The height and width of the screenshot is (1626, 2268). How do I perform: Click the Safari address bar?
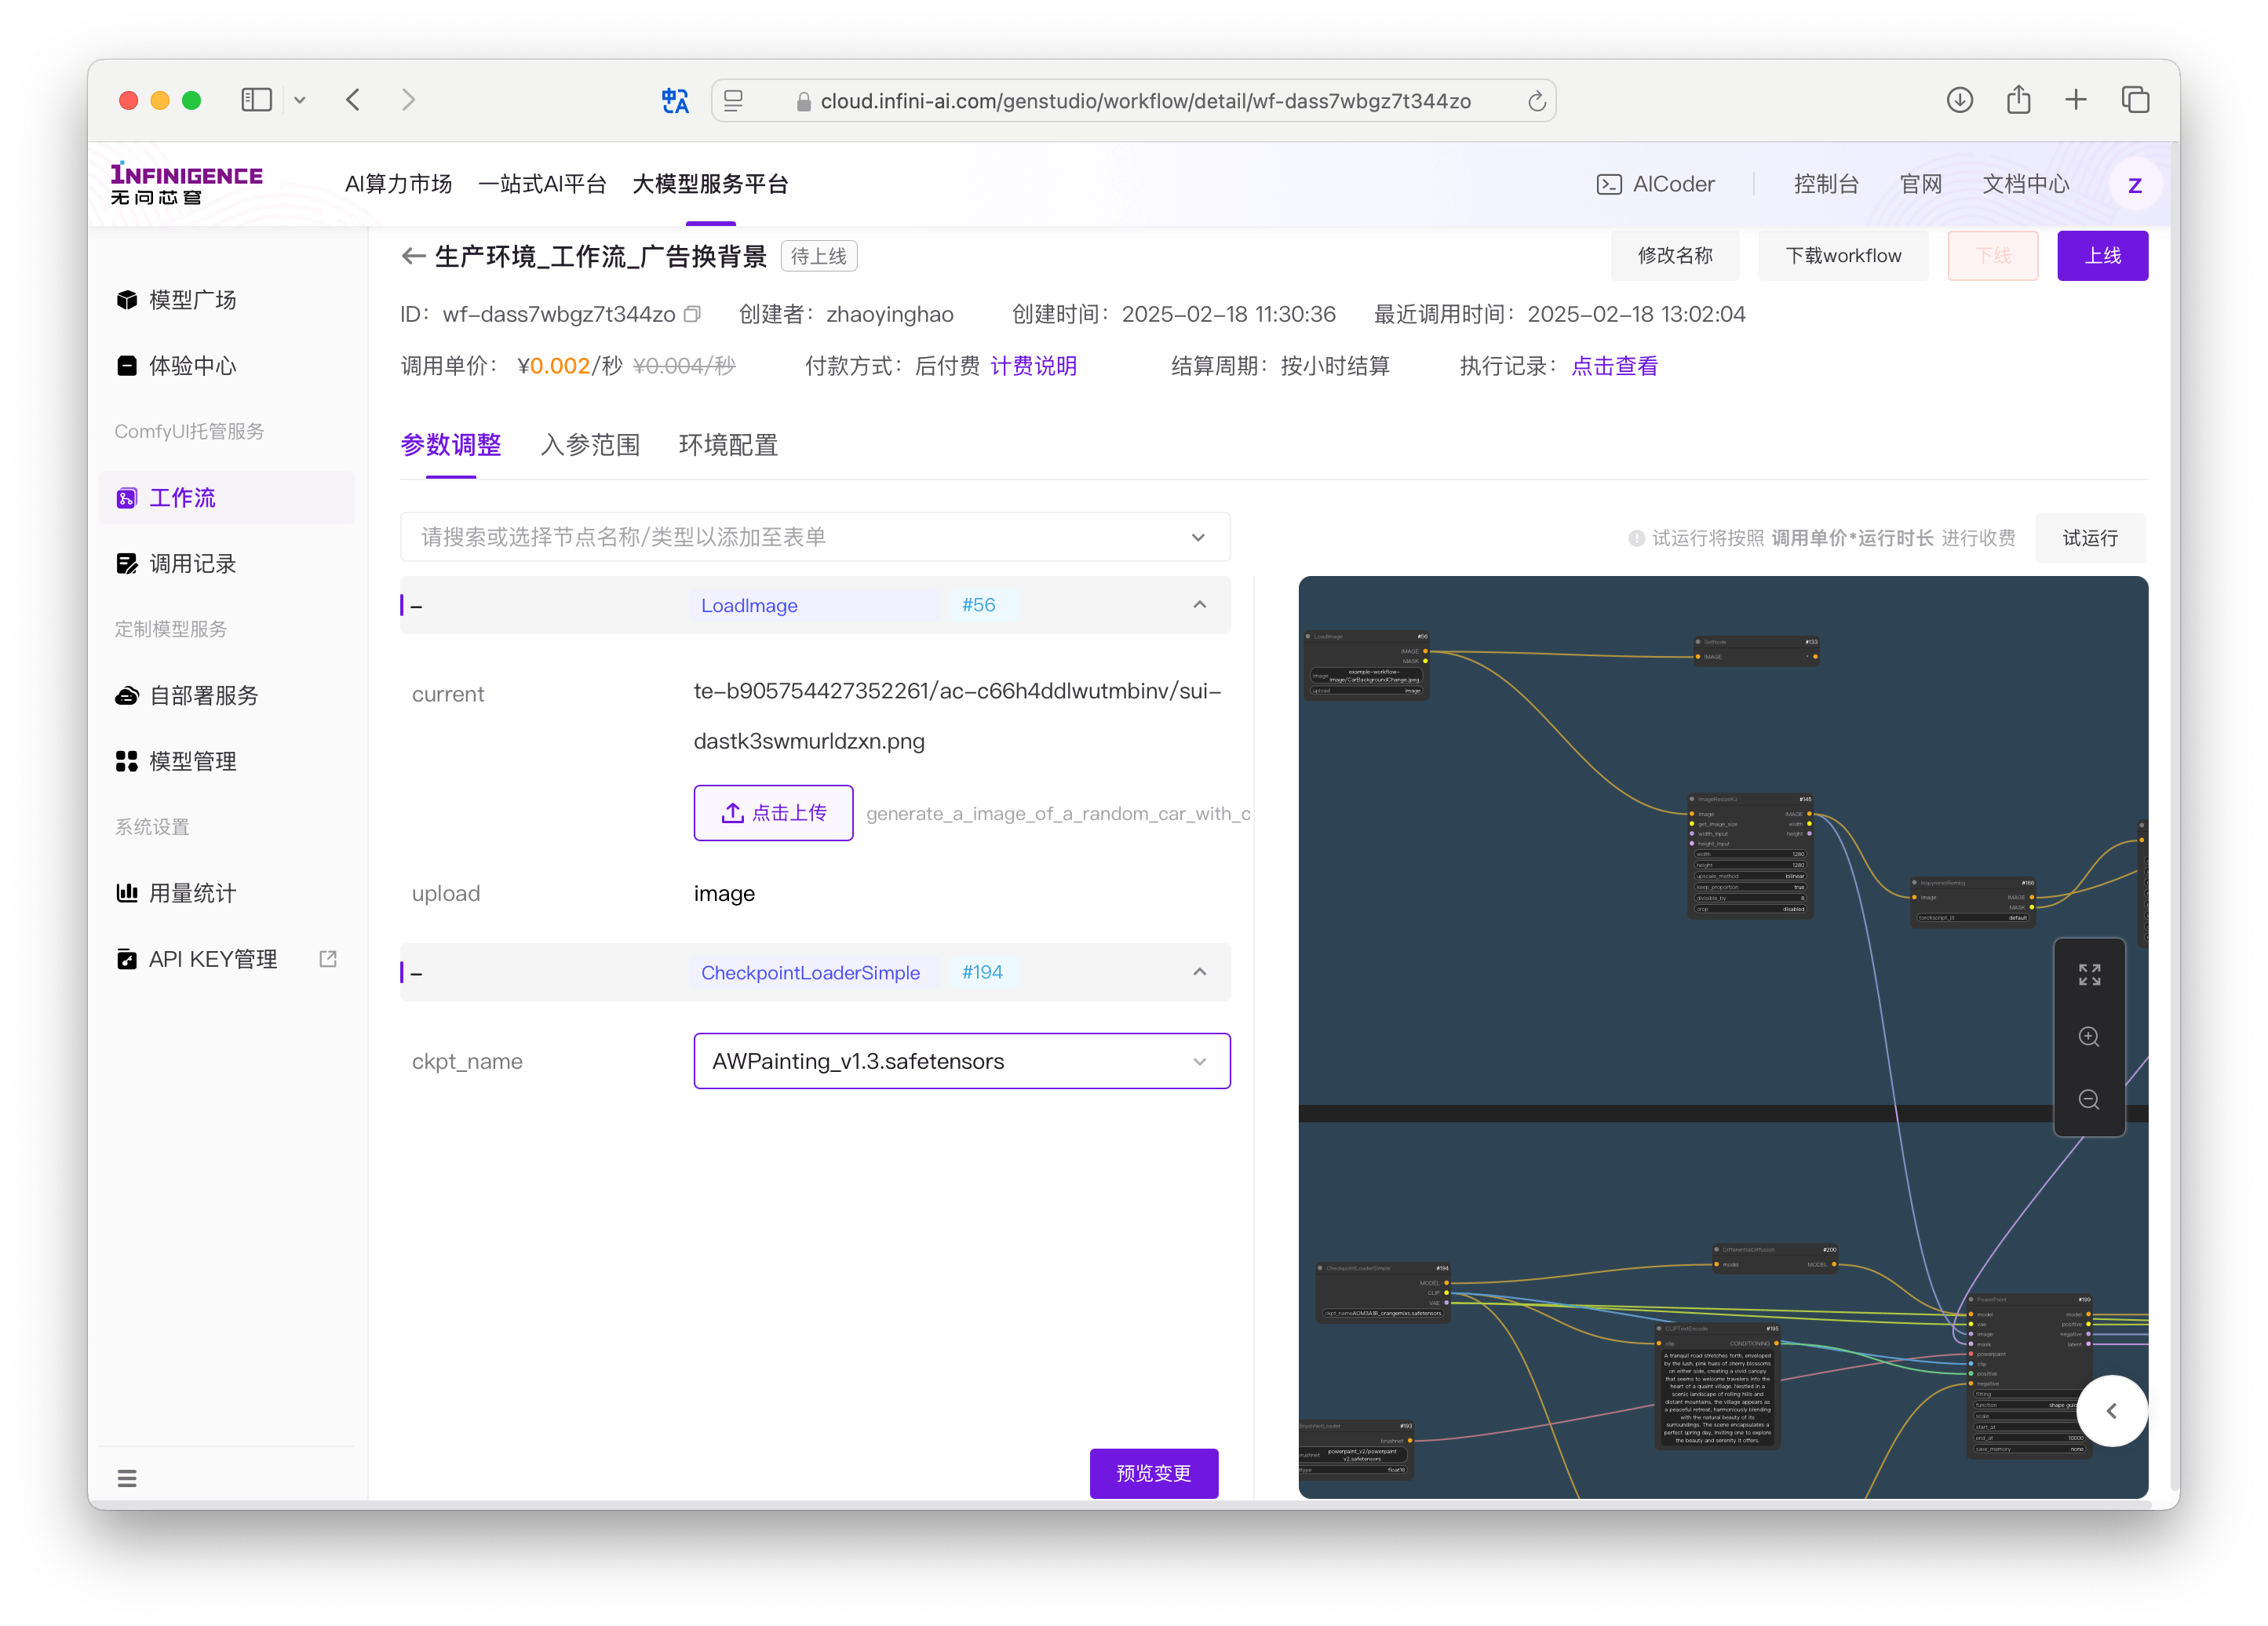coord(1133,101)
